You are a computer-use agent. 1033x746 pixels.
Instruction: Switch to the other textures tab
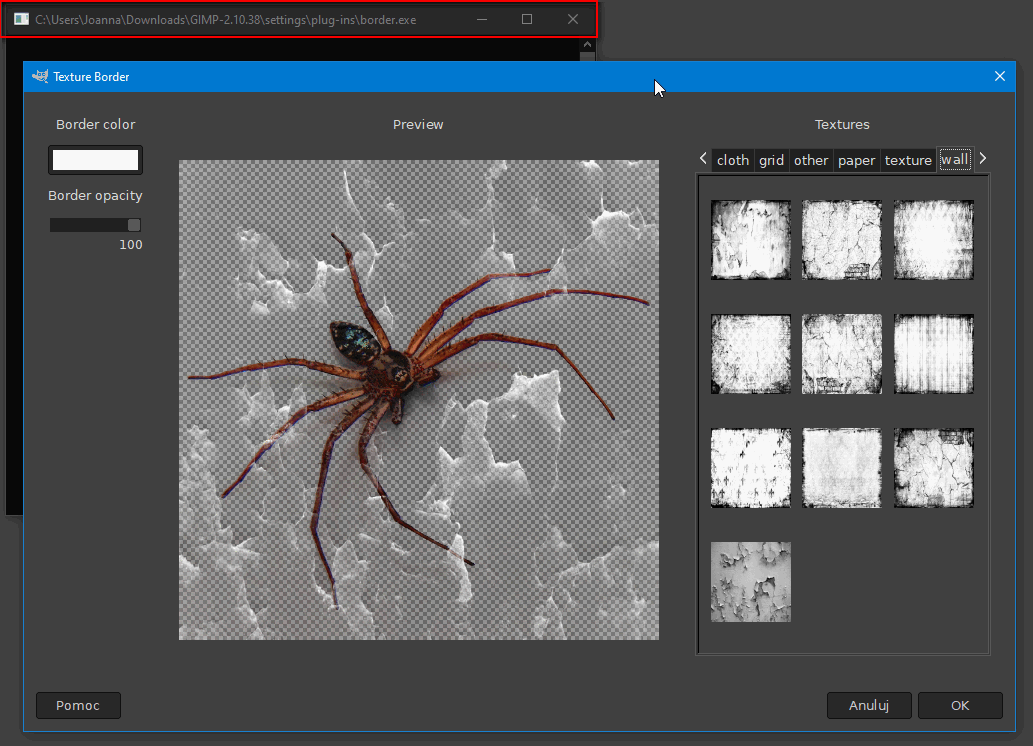pyautogui.click(x=811, y=160)
